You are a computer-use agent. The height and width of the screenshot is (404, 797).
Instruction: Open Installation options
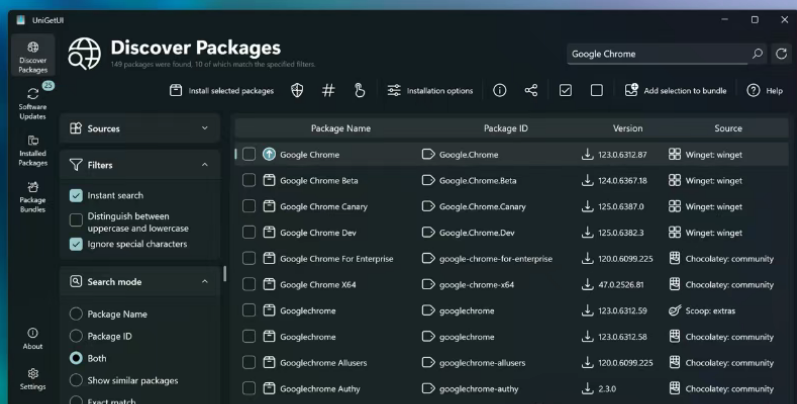430,90
